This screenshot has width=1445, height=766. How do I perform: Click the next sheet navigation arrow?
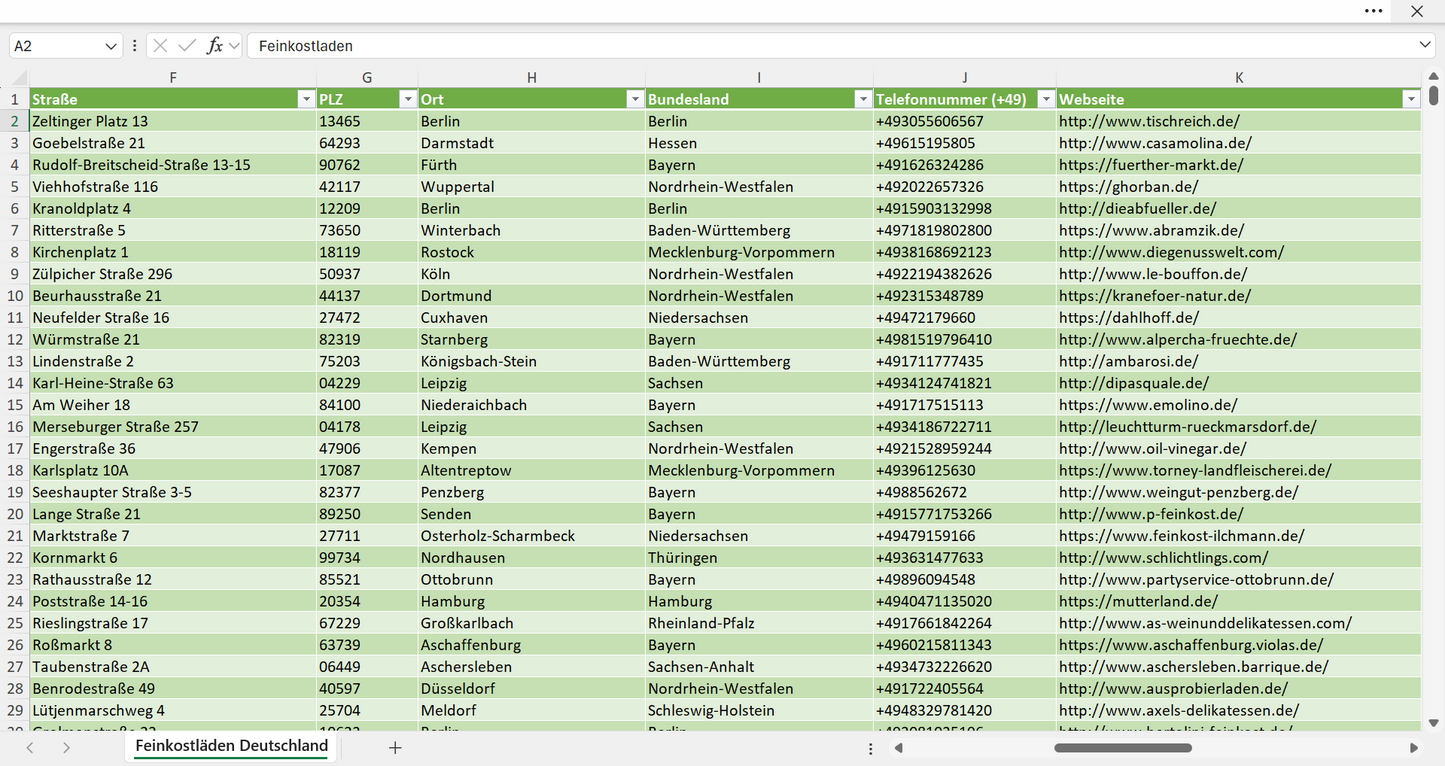tap(66, 747)
